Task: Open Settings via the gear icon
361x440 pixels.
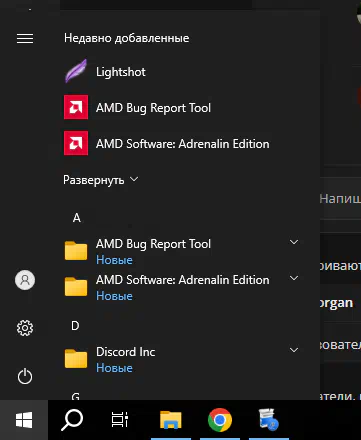Action: [x=25, y=328]
